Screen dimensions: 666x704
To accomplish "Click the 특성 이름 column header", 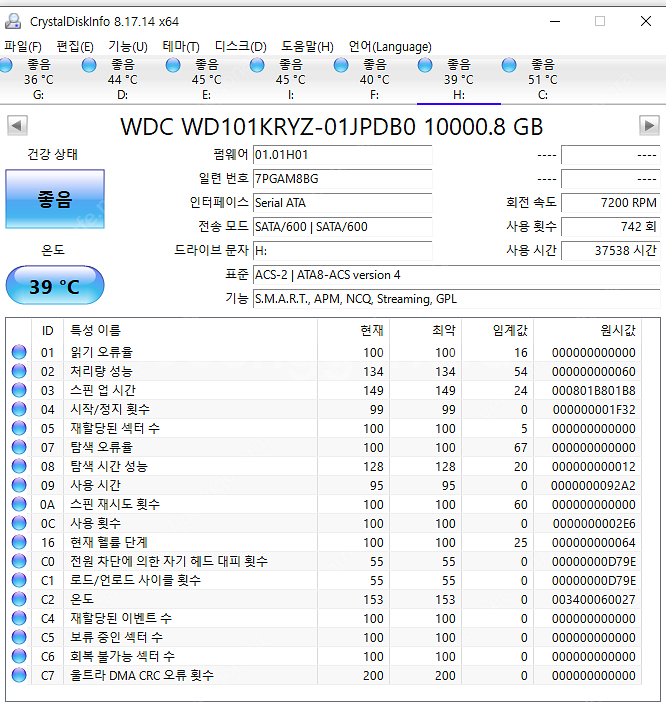I will click(190, 330).
